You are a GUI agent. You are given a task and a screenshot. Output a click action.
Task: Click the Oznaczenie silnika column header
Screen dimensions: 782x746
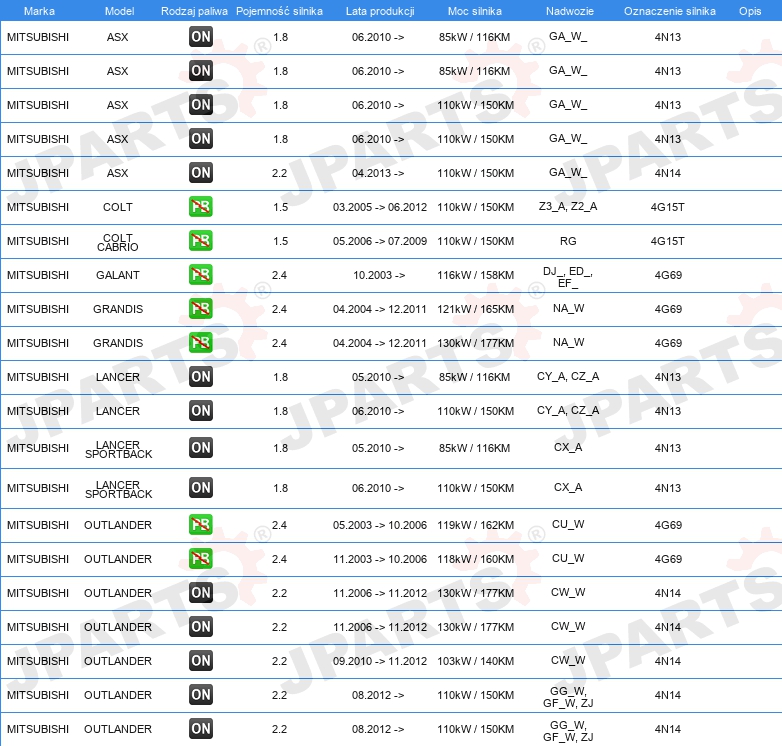tap(670, 11)
